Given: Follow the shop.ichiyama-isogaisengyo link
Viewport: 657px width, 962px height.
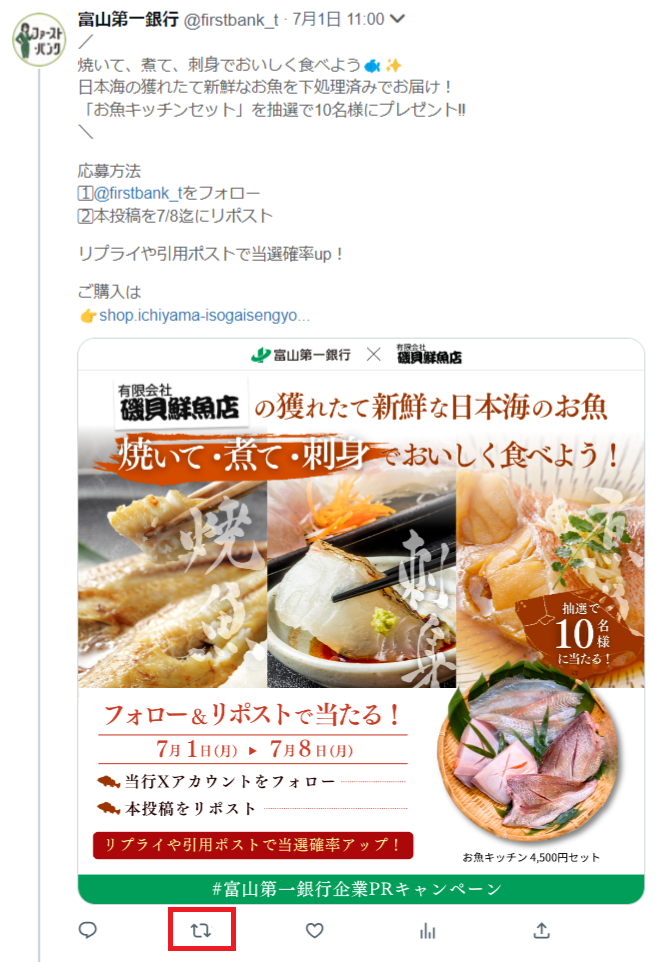Looking at the screenshot, I should coord(204,315).
